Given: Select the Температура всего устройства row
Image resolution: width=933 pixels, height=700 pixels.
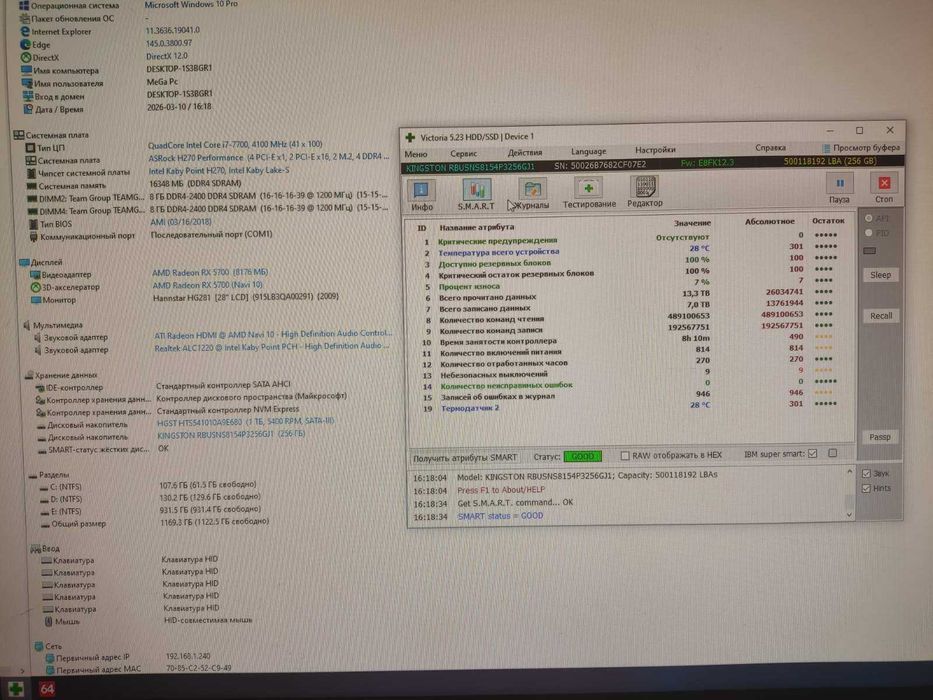Looking at the screenshot, I should point(628,251).
